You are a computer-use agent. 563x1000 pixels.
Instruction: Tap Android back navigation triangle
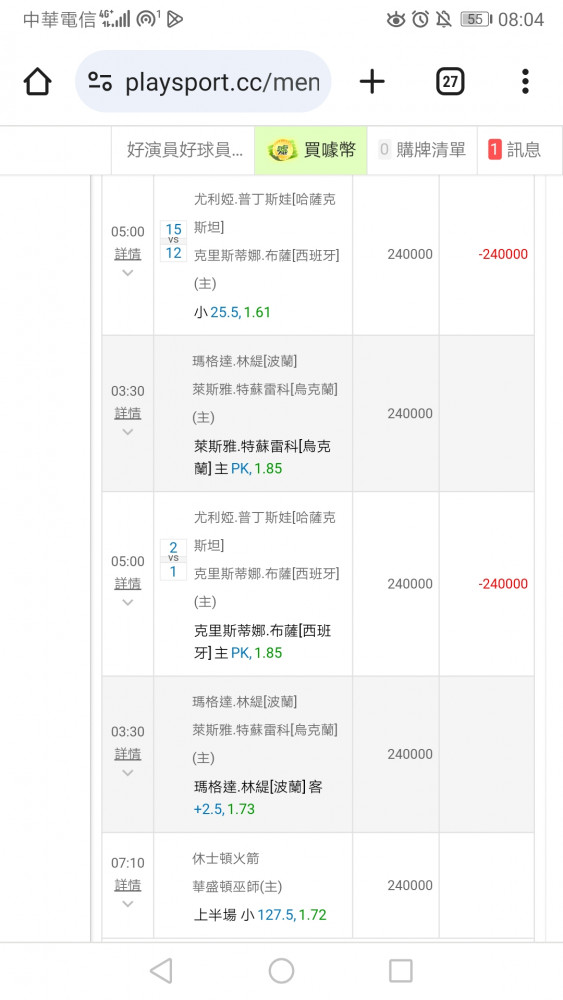tap(161, 971)
